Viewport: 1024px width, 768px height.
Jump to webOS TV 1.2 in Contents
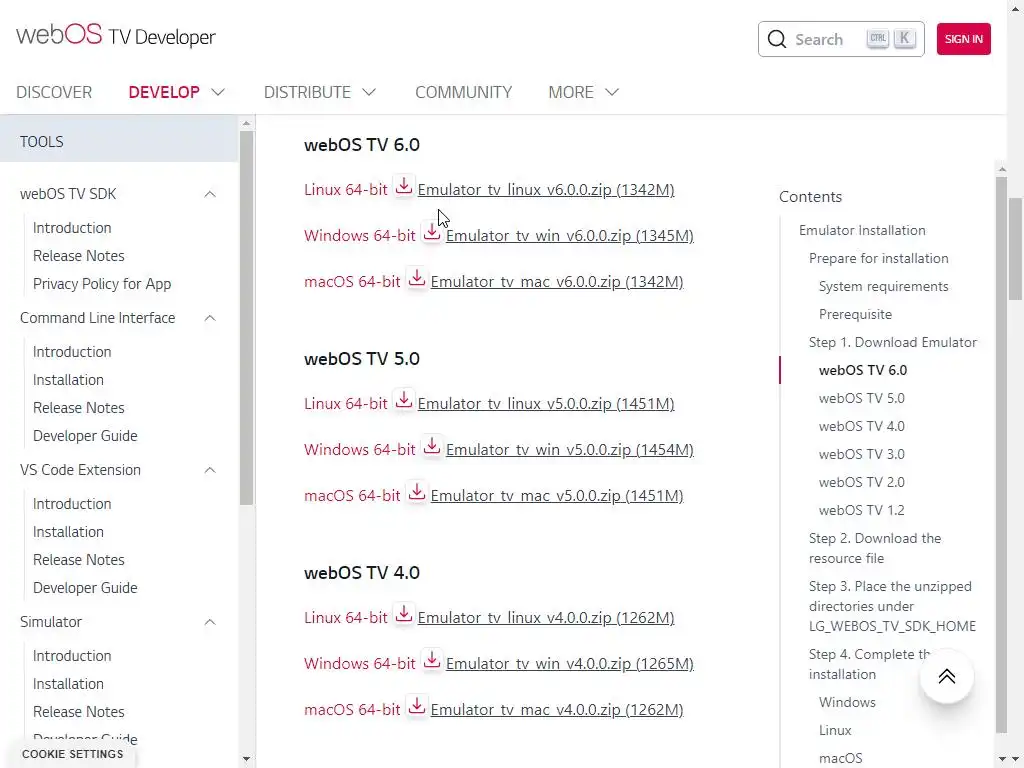coord(861,511)
